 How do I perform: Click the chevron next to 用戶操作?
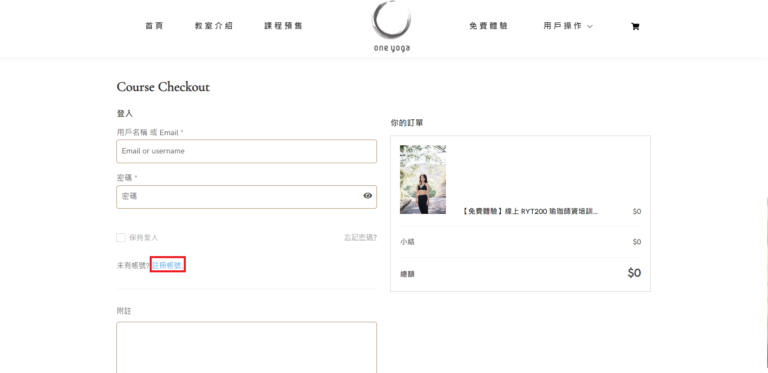[590, 26]
